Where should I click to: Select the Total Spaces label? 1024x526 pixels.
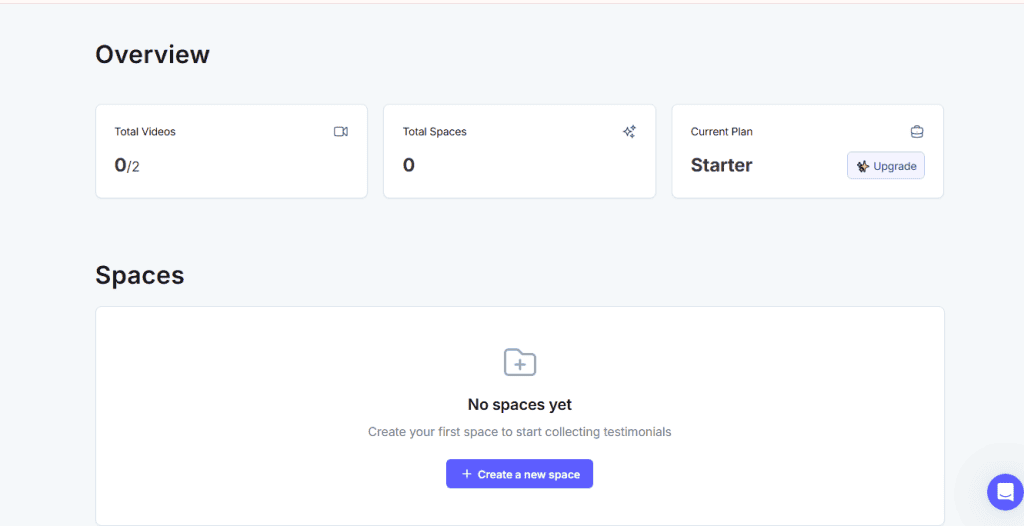tap(434, 132)
